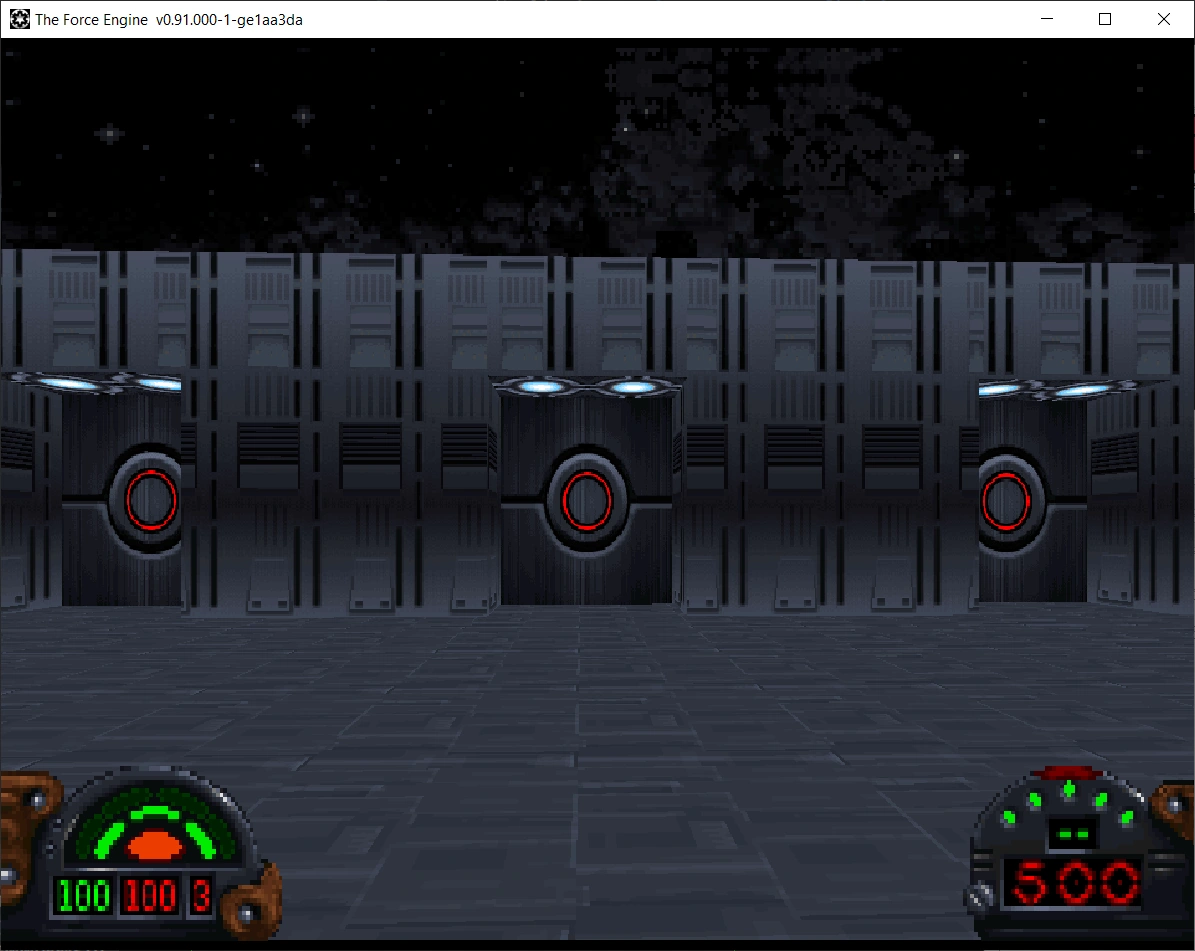Screen dimensions: 1195x951
Task: Click the red health value 100 on HUD
Action: (149, 895)
